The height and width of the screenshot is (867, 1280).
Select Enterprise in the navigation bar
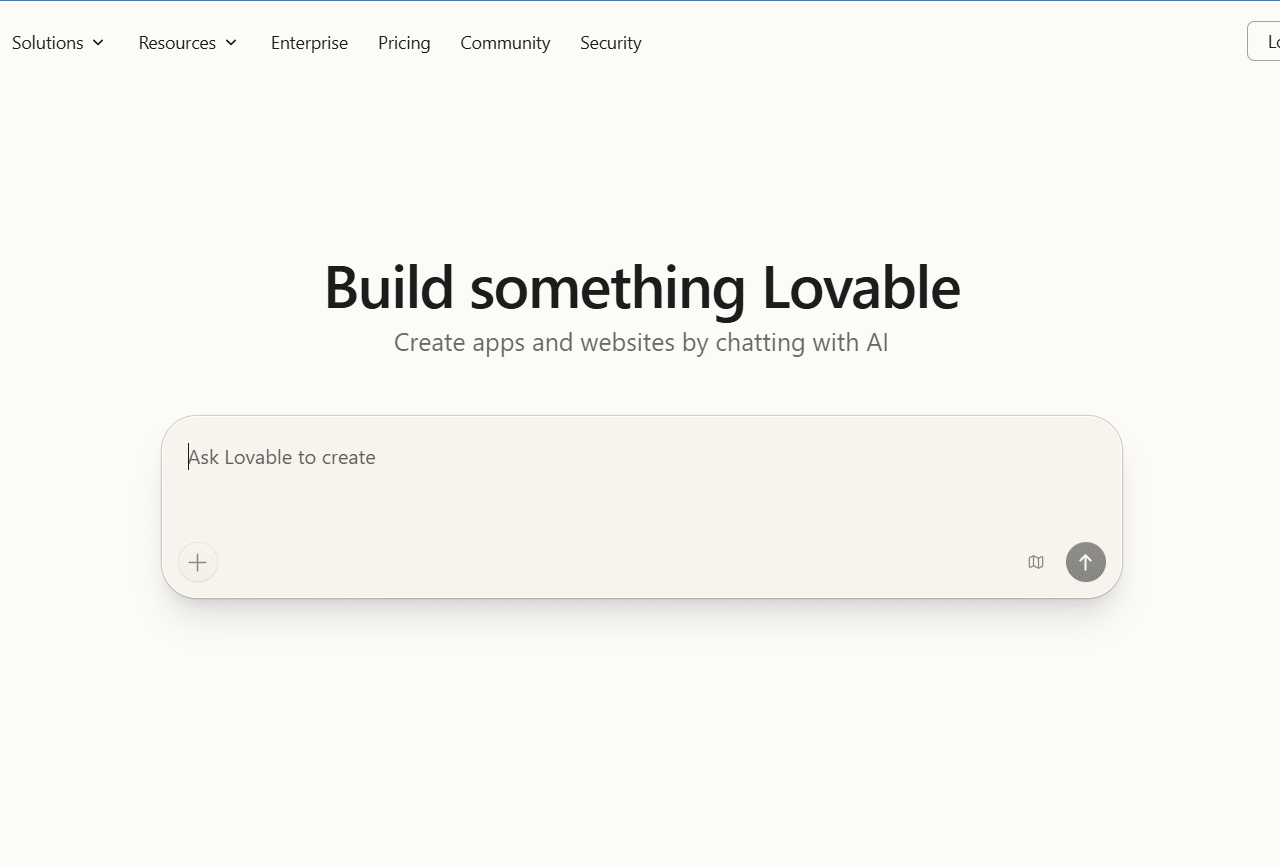[x=309, y=42]
